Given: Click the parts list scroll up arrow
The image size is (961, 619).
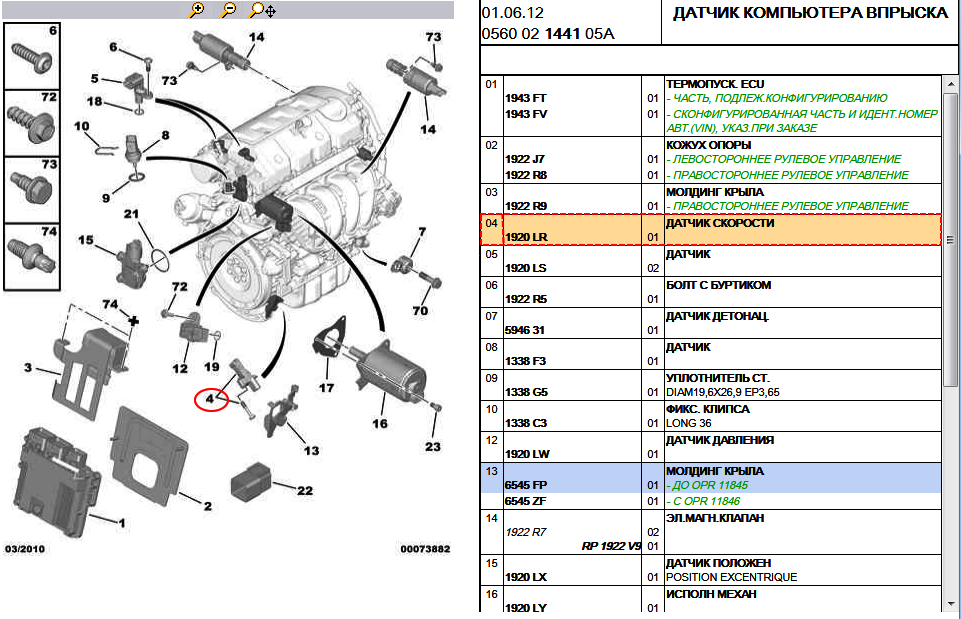Looking at the screenshot, I should tap(951, 83).
